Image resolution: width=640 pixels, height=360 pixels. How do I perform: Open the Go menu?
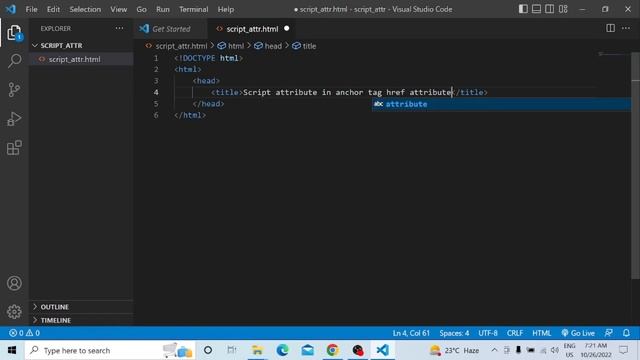pyautogui.click(x=141, y=9)
